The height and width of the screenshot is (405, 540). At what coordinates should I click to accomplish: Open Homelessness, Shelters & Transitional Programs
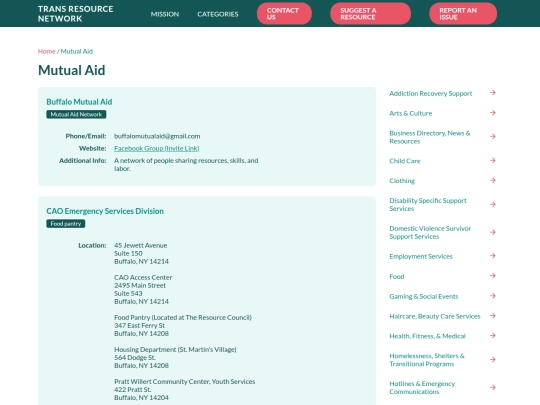pos(427,360)
